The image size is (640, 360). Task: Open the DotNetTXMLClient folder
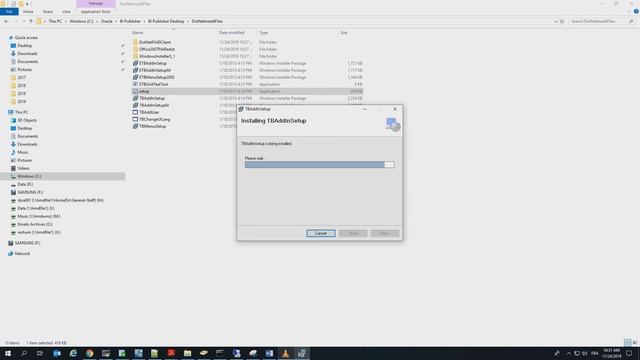(x=155, y=42)
